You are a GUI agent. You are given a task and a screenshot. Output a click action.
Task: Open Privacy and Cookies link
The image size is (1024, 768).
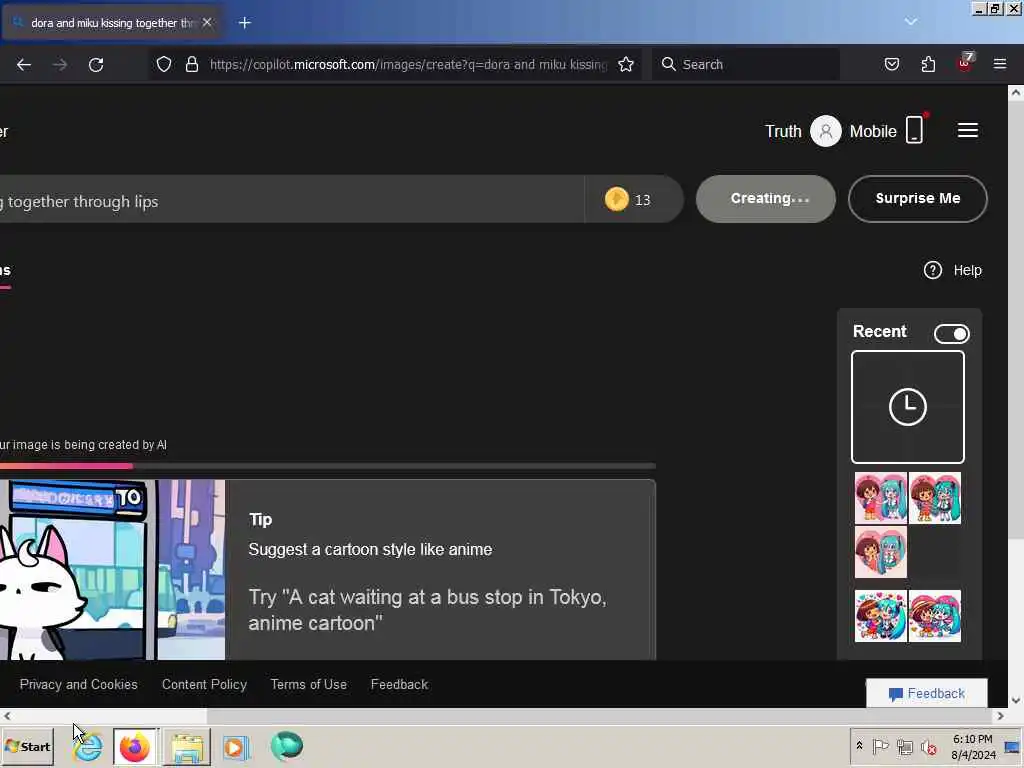[x=78, y=684]
